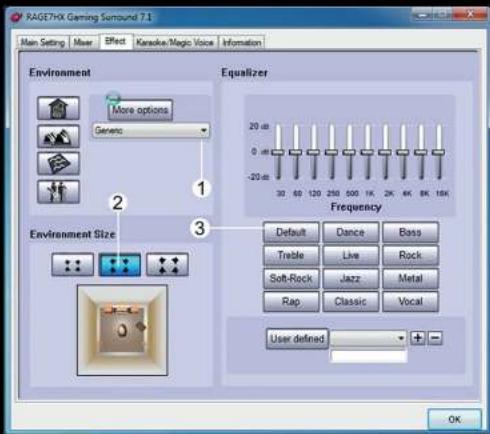Screen dimensions: 490x434
Task: Click the white preset name input field
Action: click(368, 356)
